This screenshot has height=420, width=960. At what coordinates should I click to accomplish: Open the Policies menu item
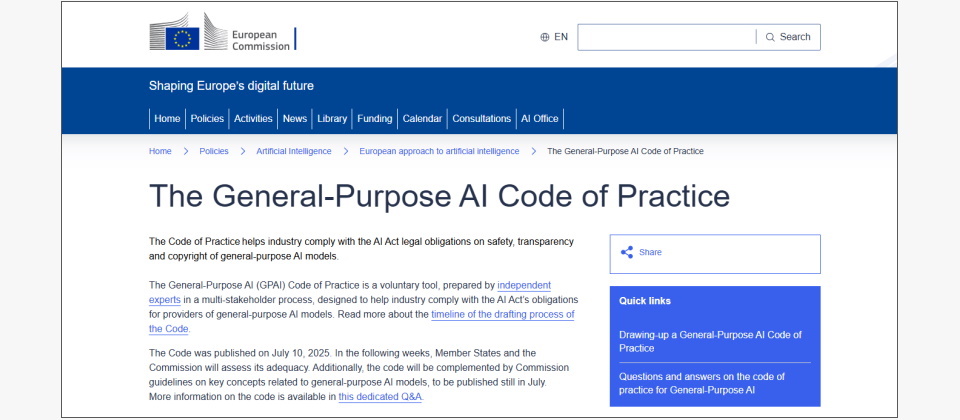coord(207,119)
